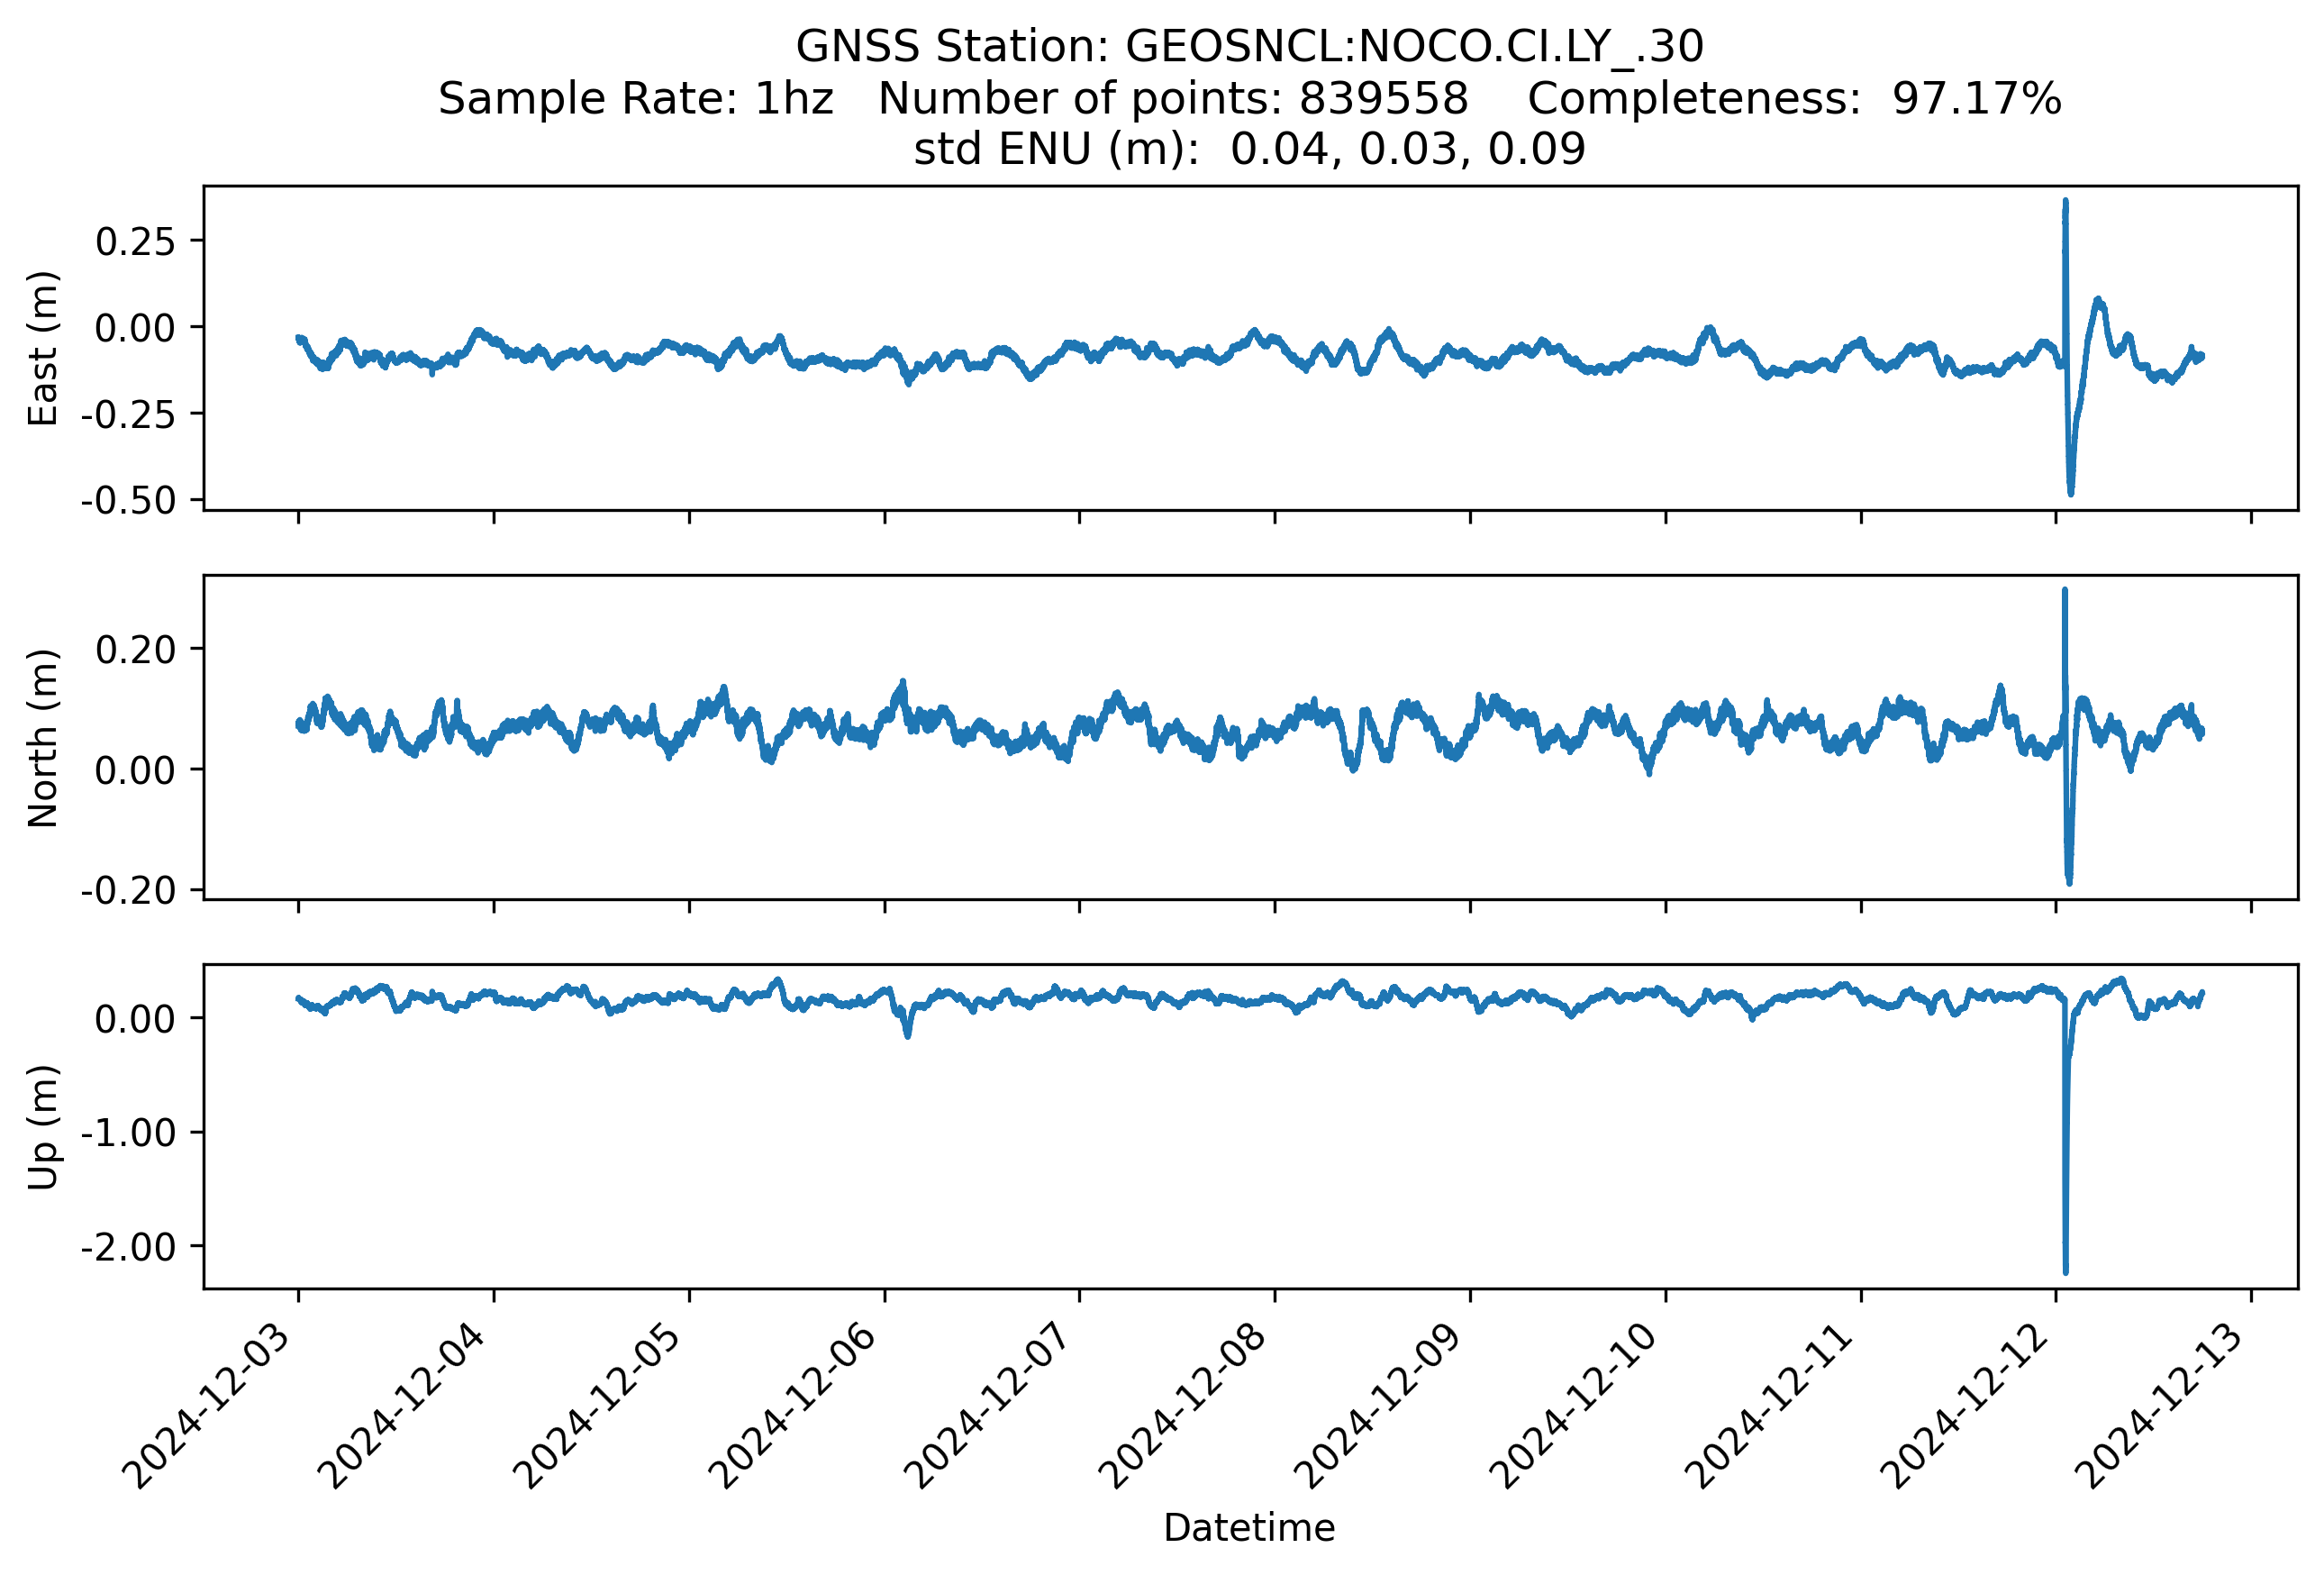
Task: Click the 0.20 tick on North axis
Action: pyautogui.click(x=135, y=649)
